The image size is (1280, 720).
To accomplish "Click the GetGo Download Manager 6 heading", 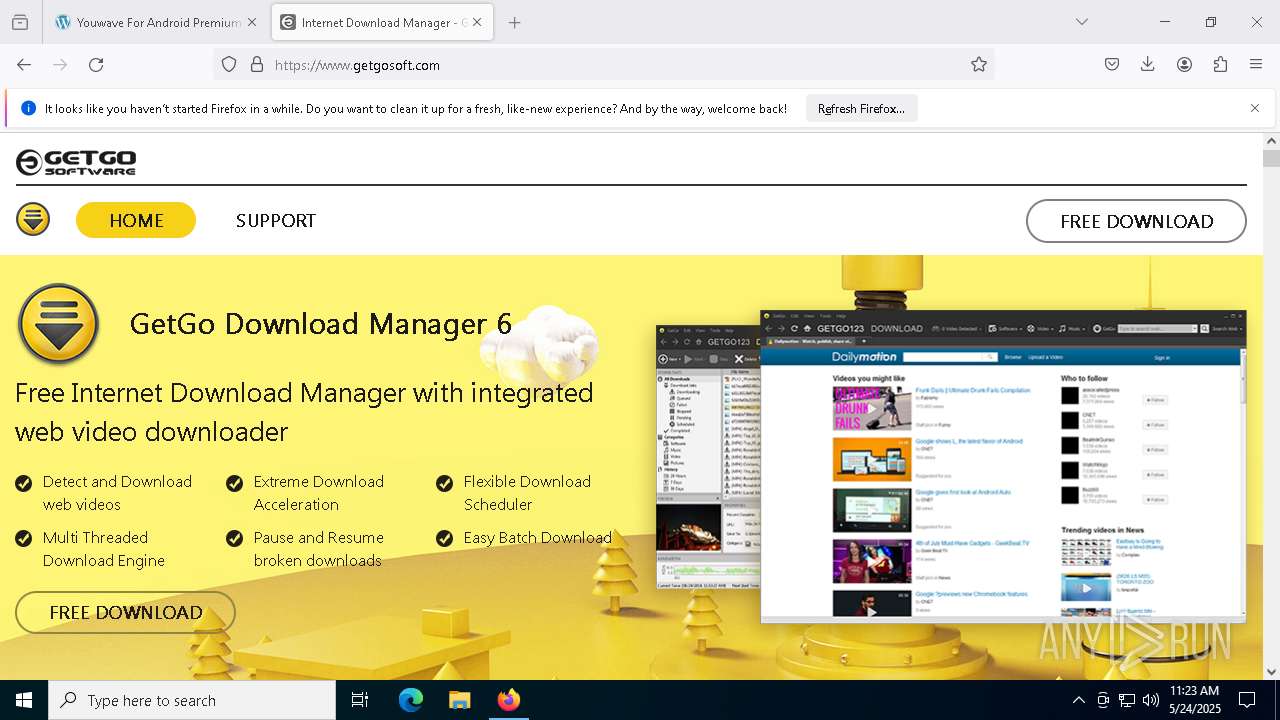I will (321, 324).
